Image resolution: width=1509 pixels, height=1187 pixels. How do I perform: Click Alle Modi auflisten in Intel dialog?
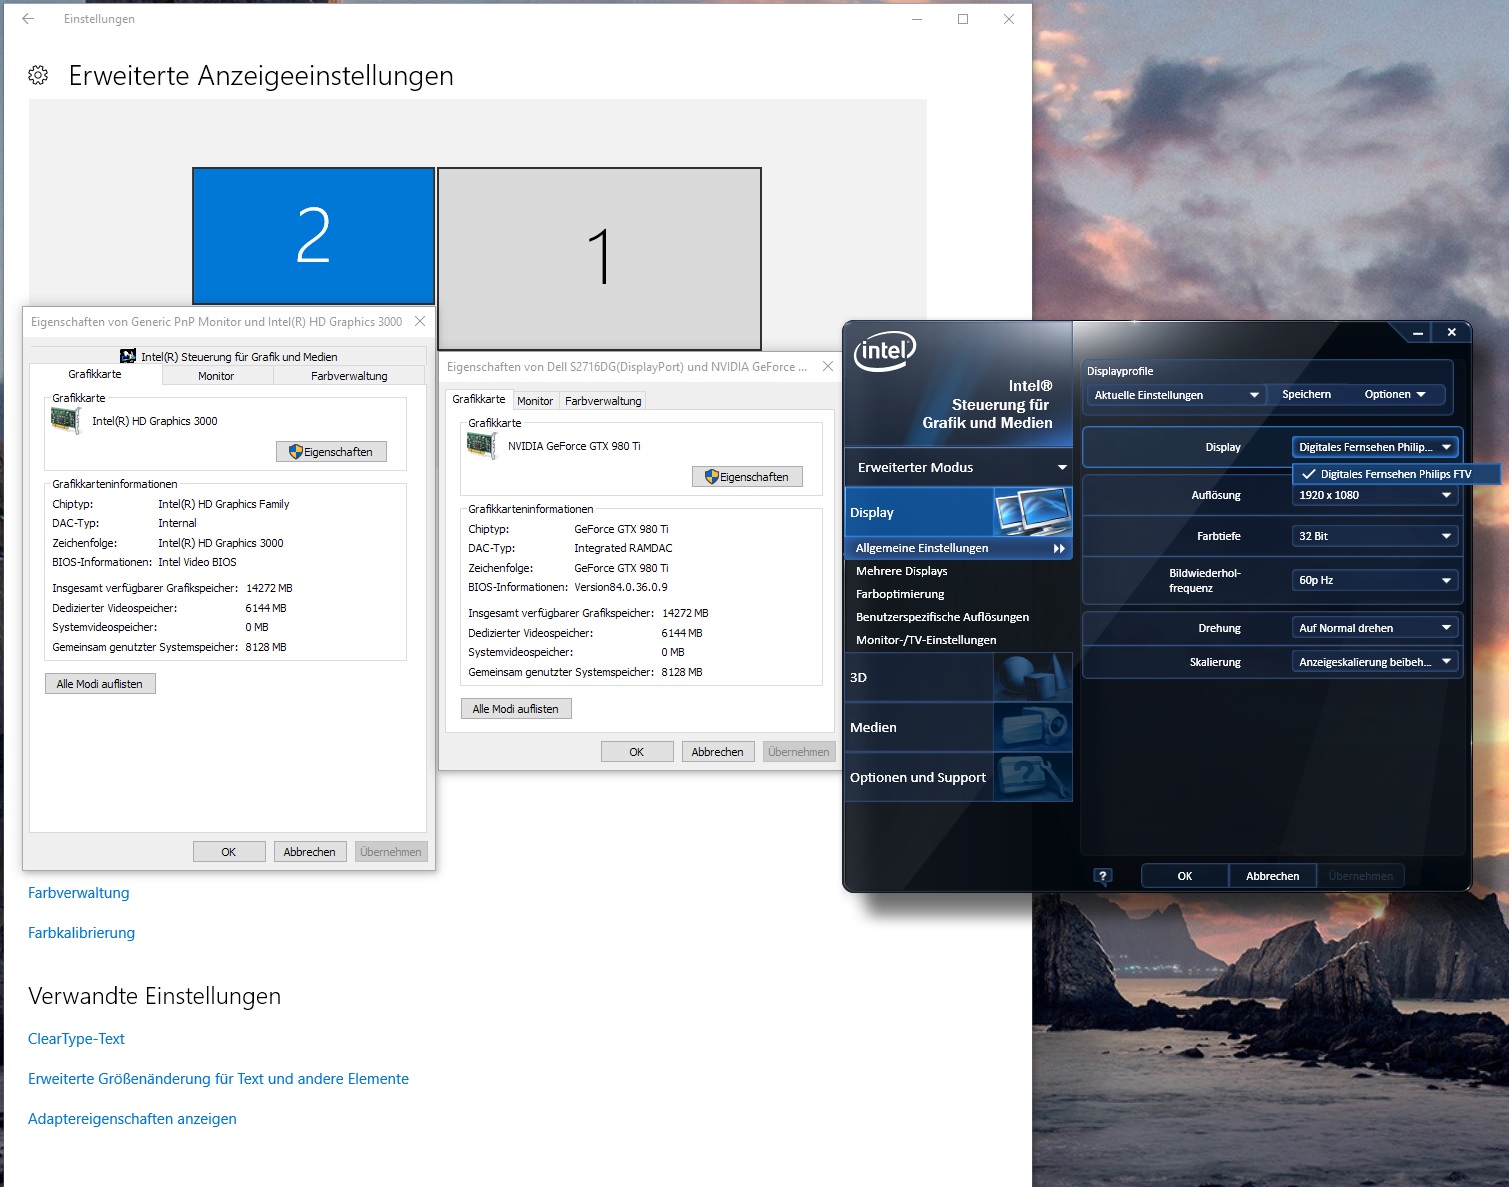(100, 684)
